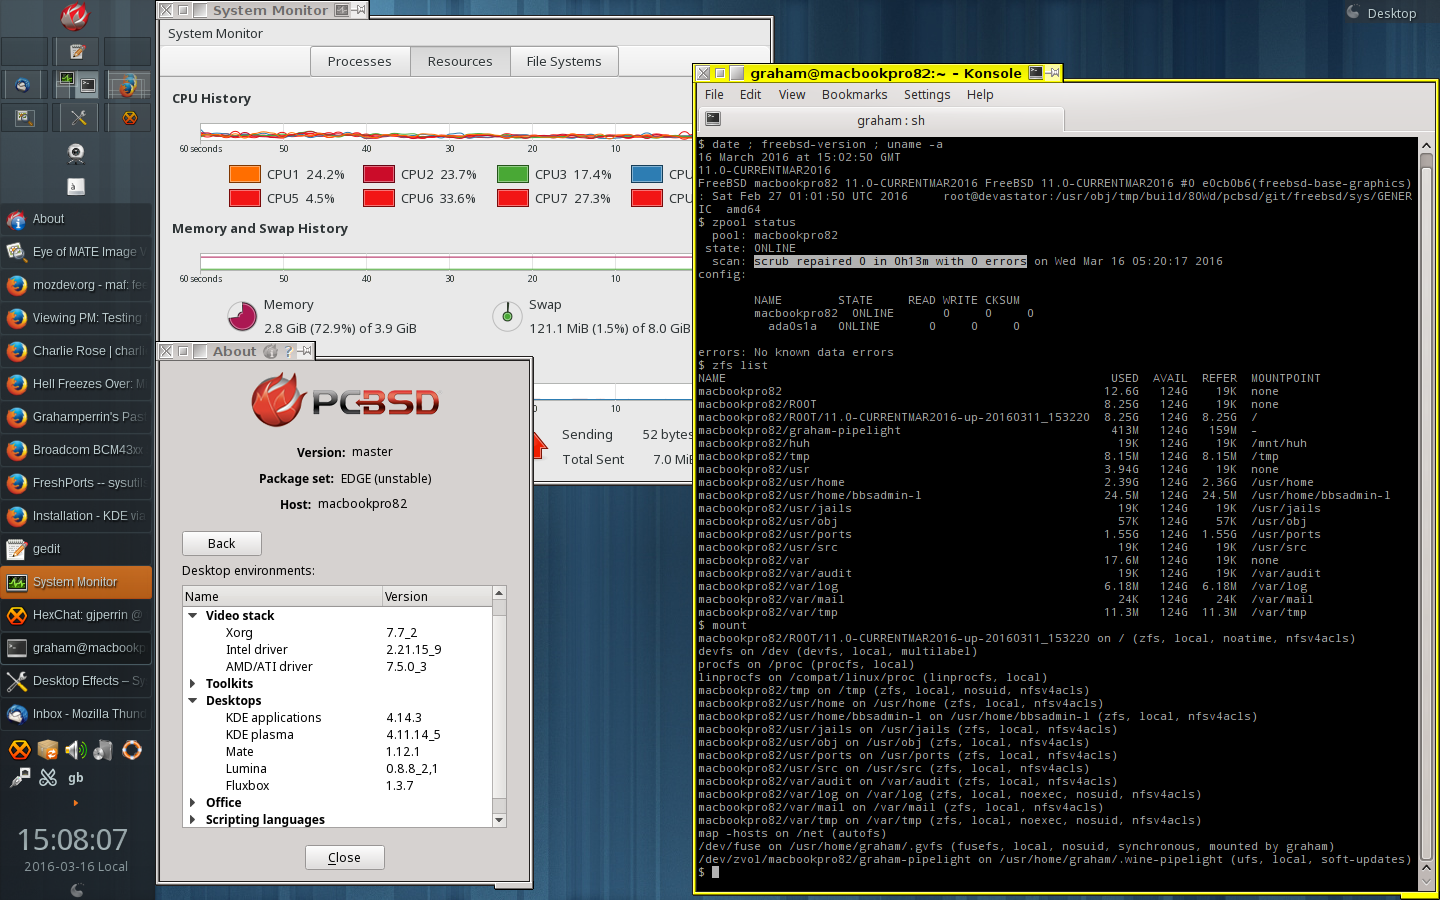Click the CPU1 orange color swatch
Image resolution: width=1440 pixels, height=900 pixels.
point(245,174)
